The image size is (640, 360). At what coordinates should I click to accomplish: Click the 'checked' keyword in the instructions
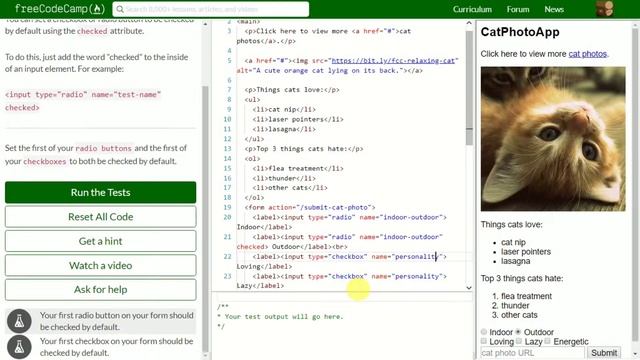click(92, 31)
